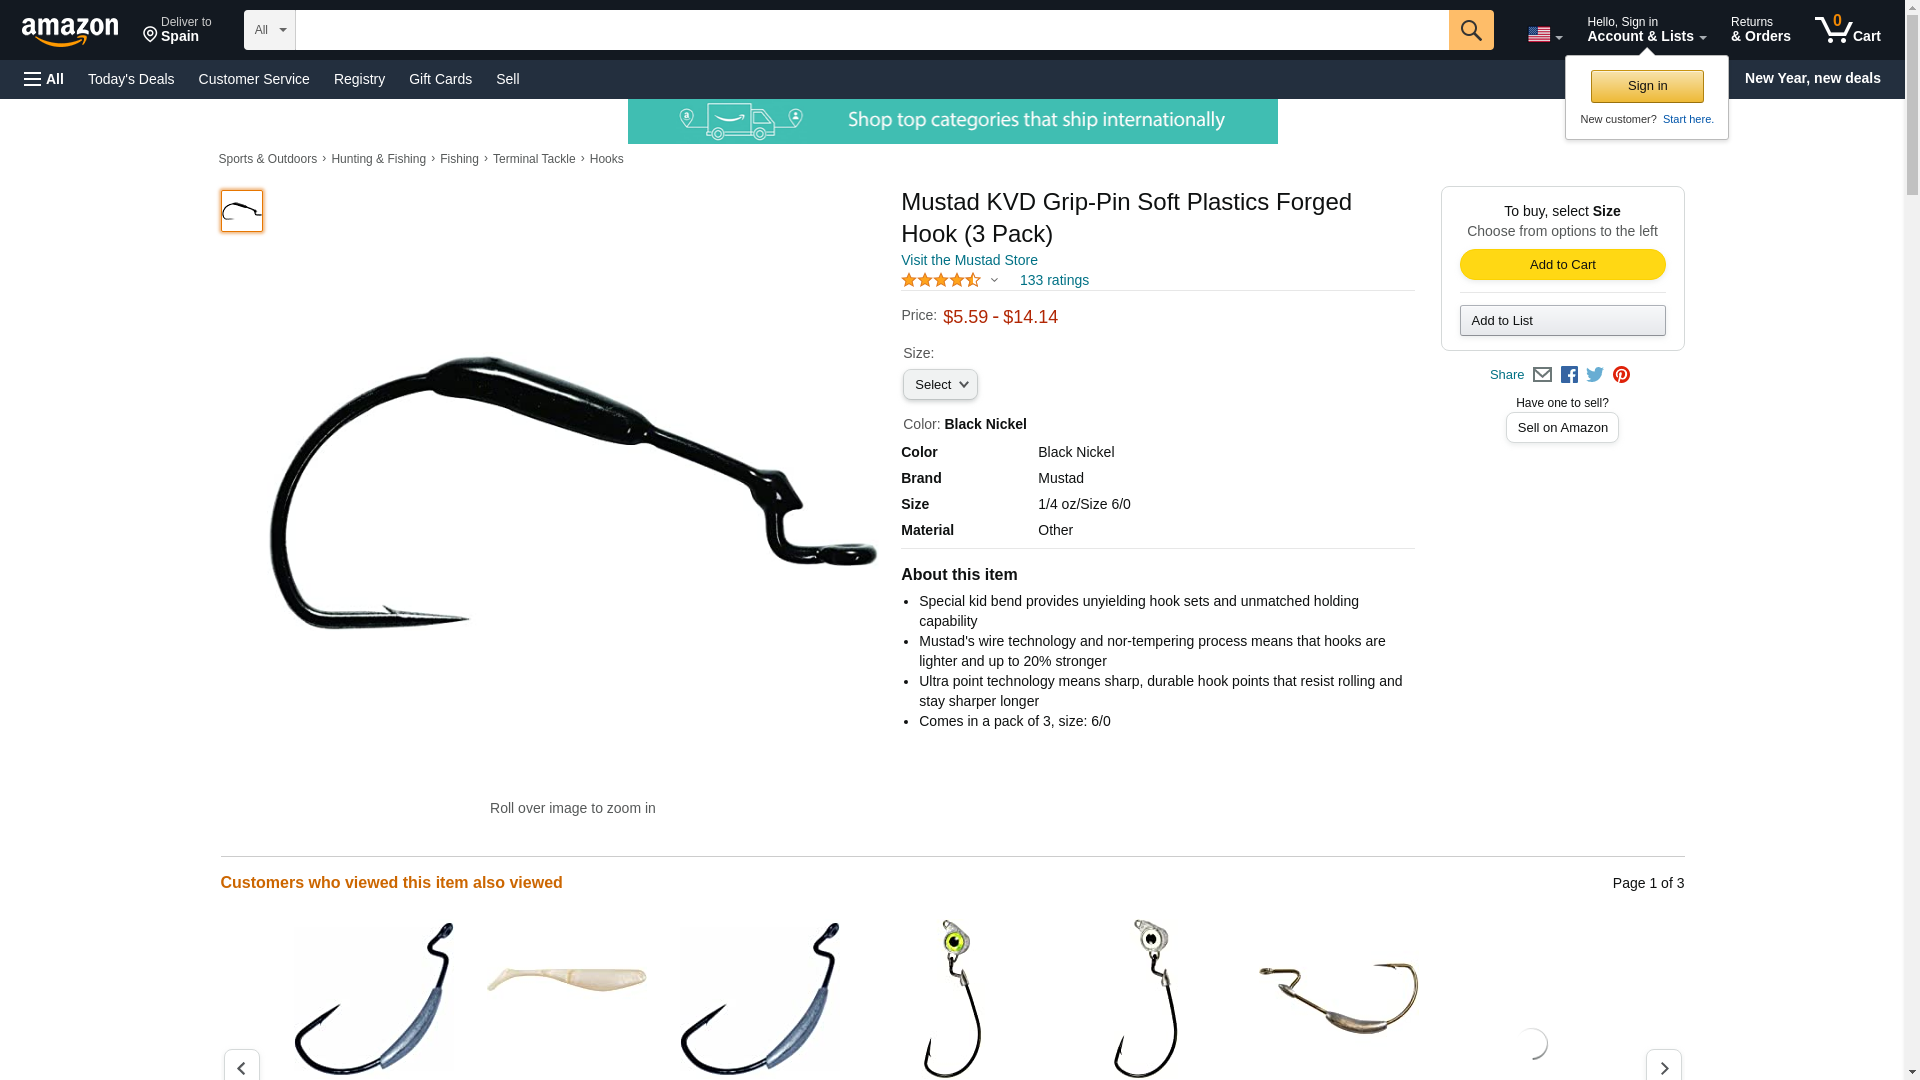Go to next carousel page arrow
1920x1080 pixels.
pos(1664,1066)
